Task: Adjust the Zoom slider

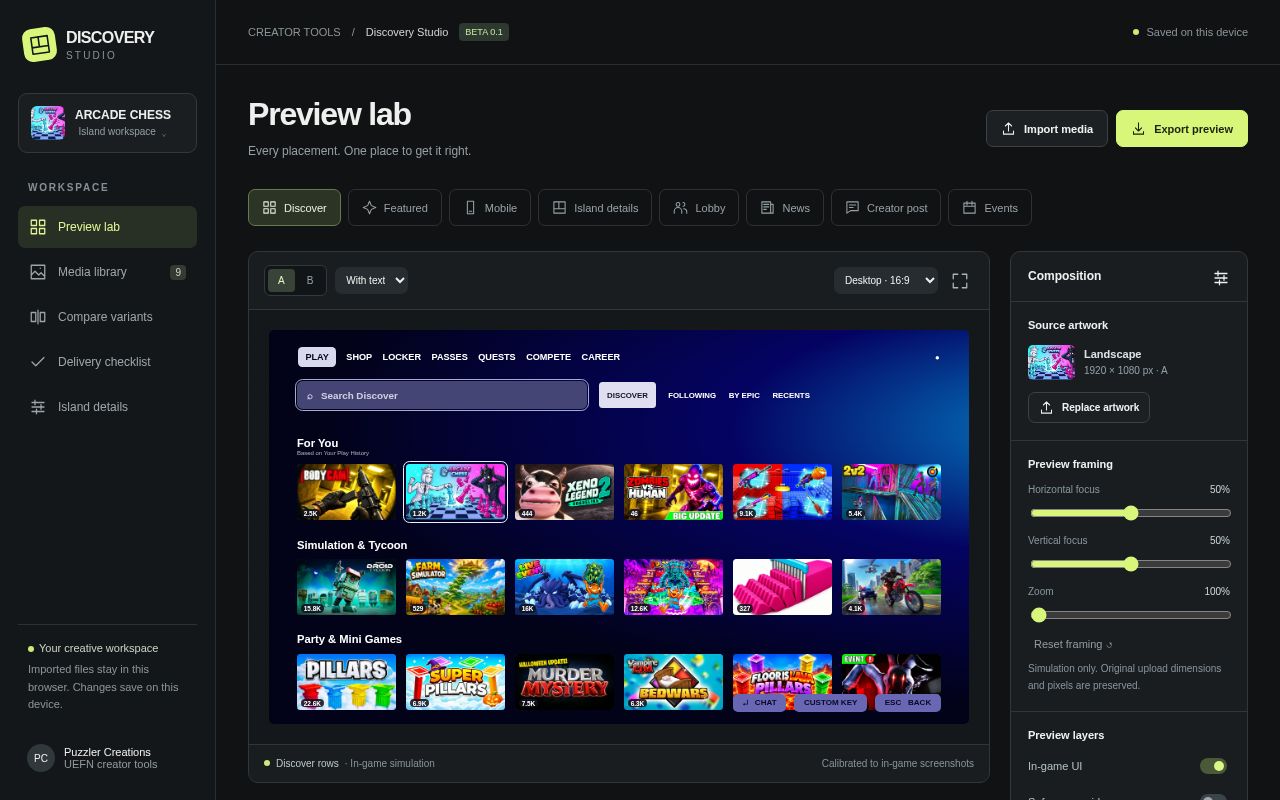Action: pyautogui.click(x=1130, y=615)
